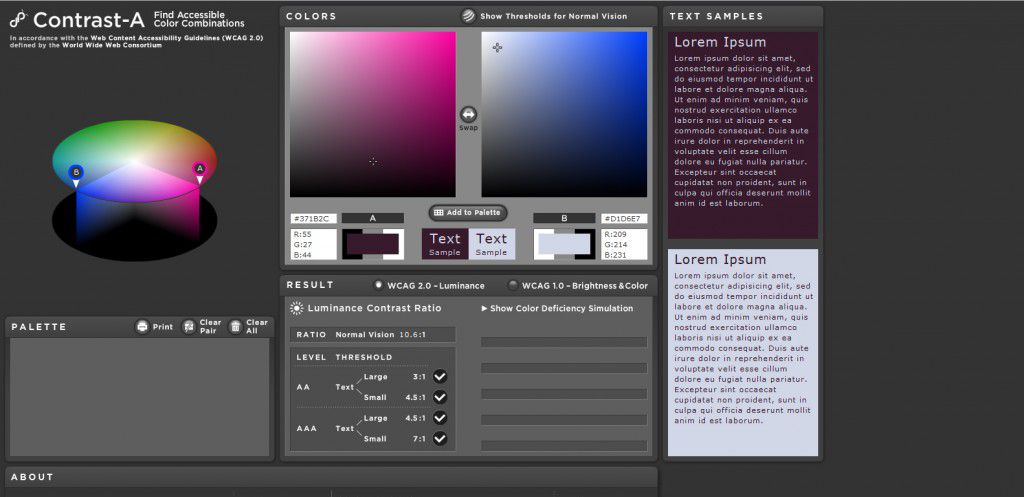Click the Print palette icon
This screenshot has width=1024, height=497.
143,327
